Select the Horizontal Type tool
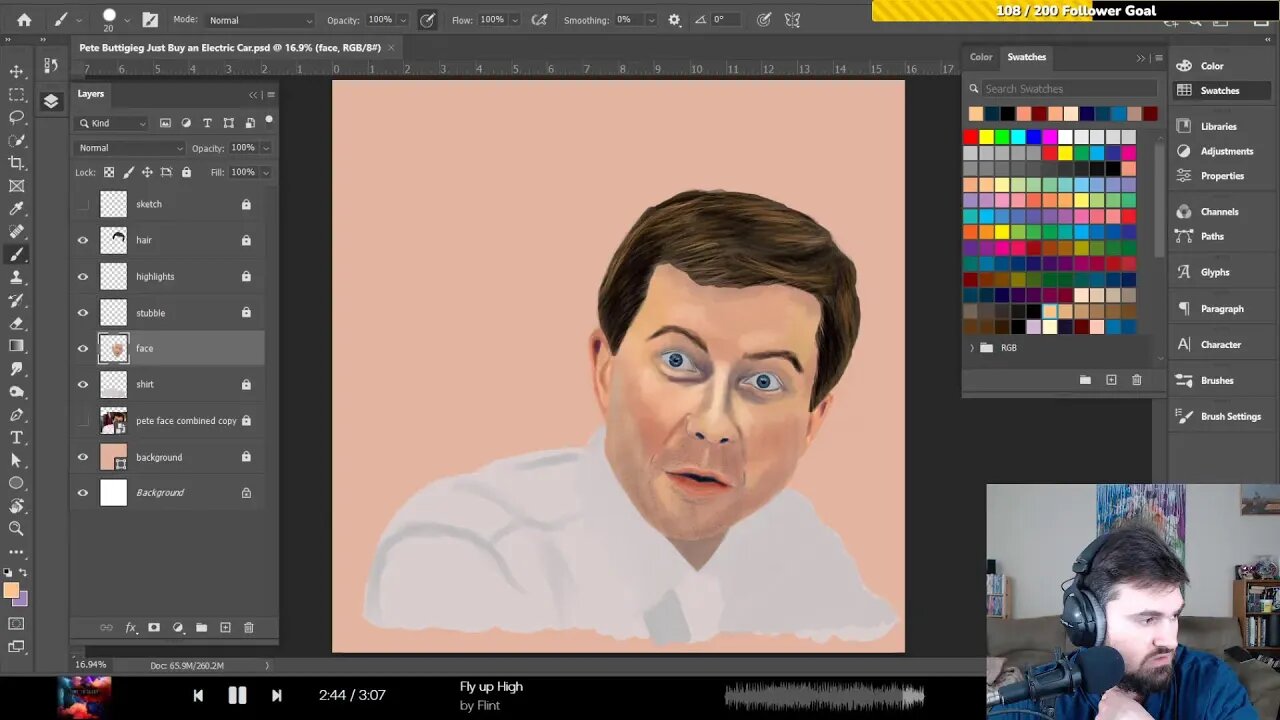This screenshot has width=1280, height=720. 17,438
